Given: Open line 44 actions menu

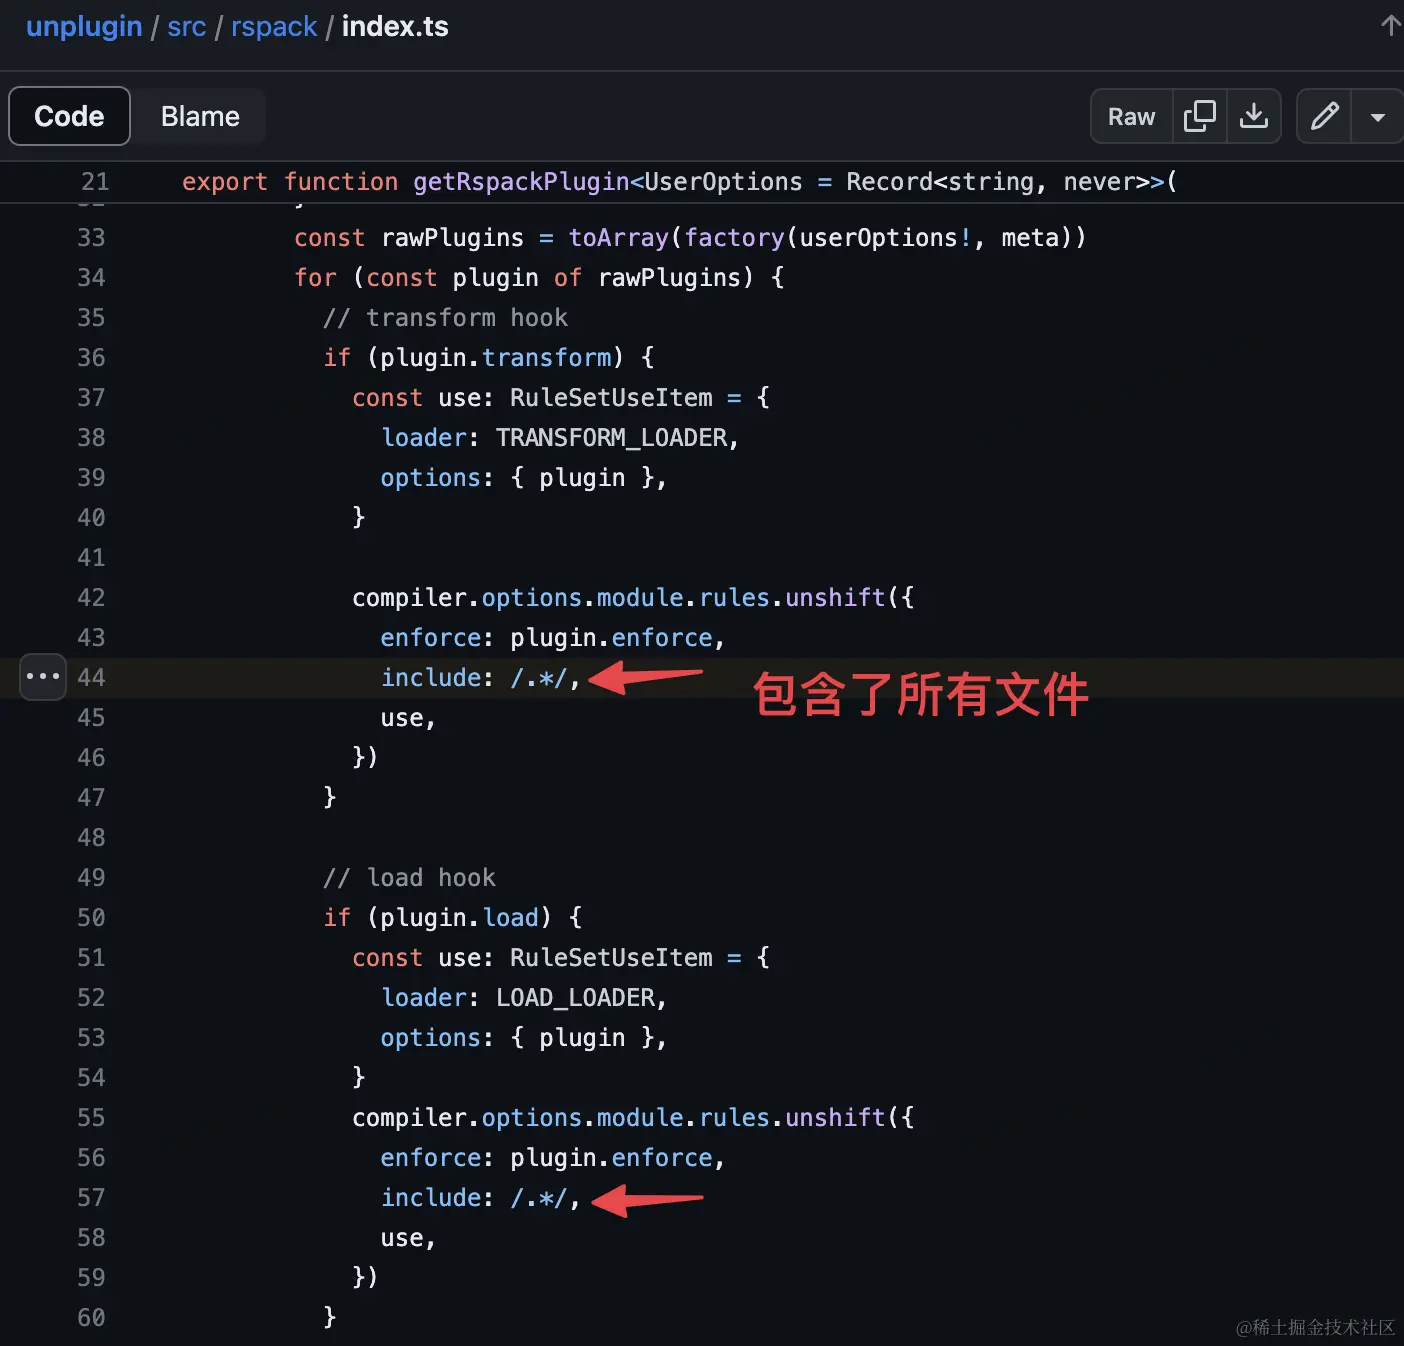Looking at the screenshot, I should click(43, 677).
